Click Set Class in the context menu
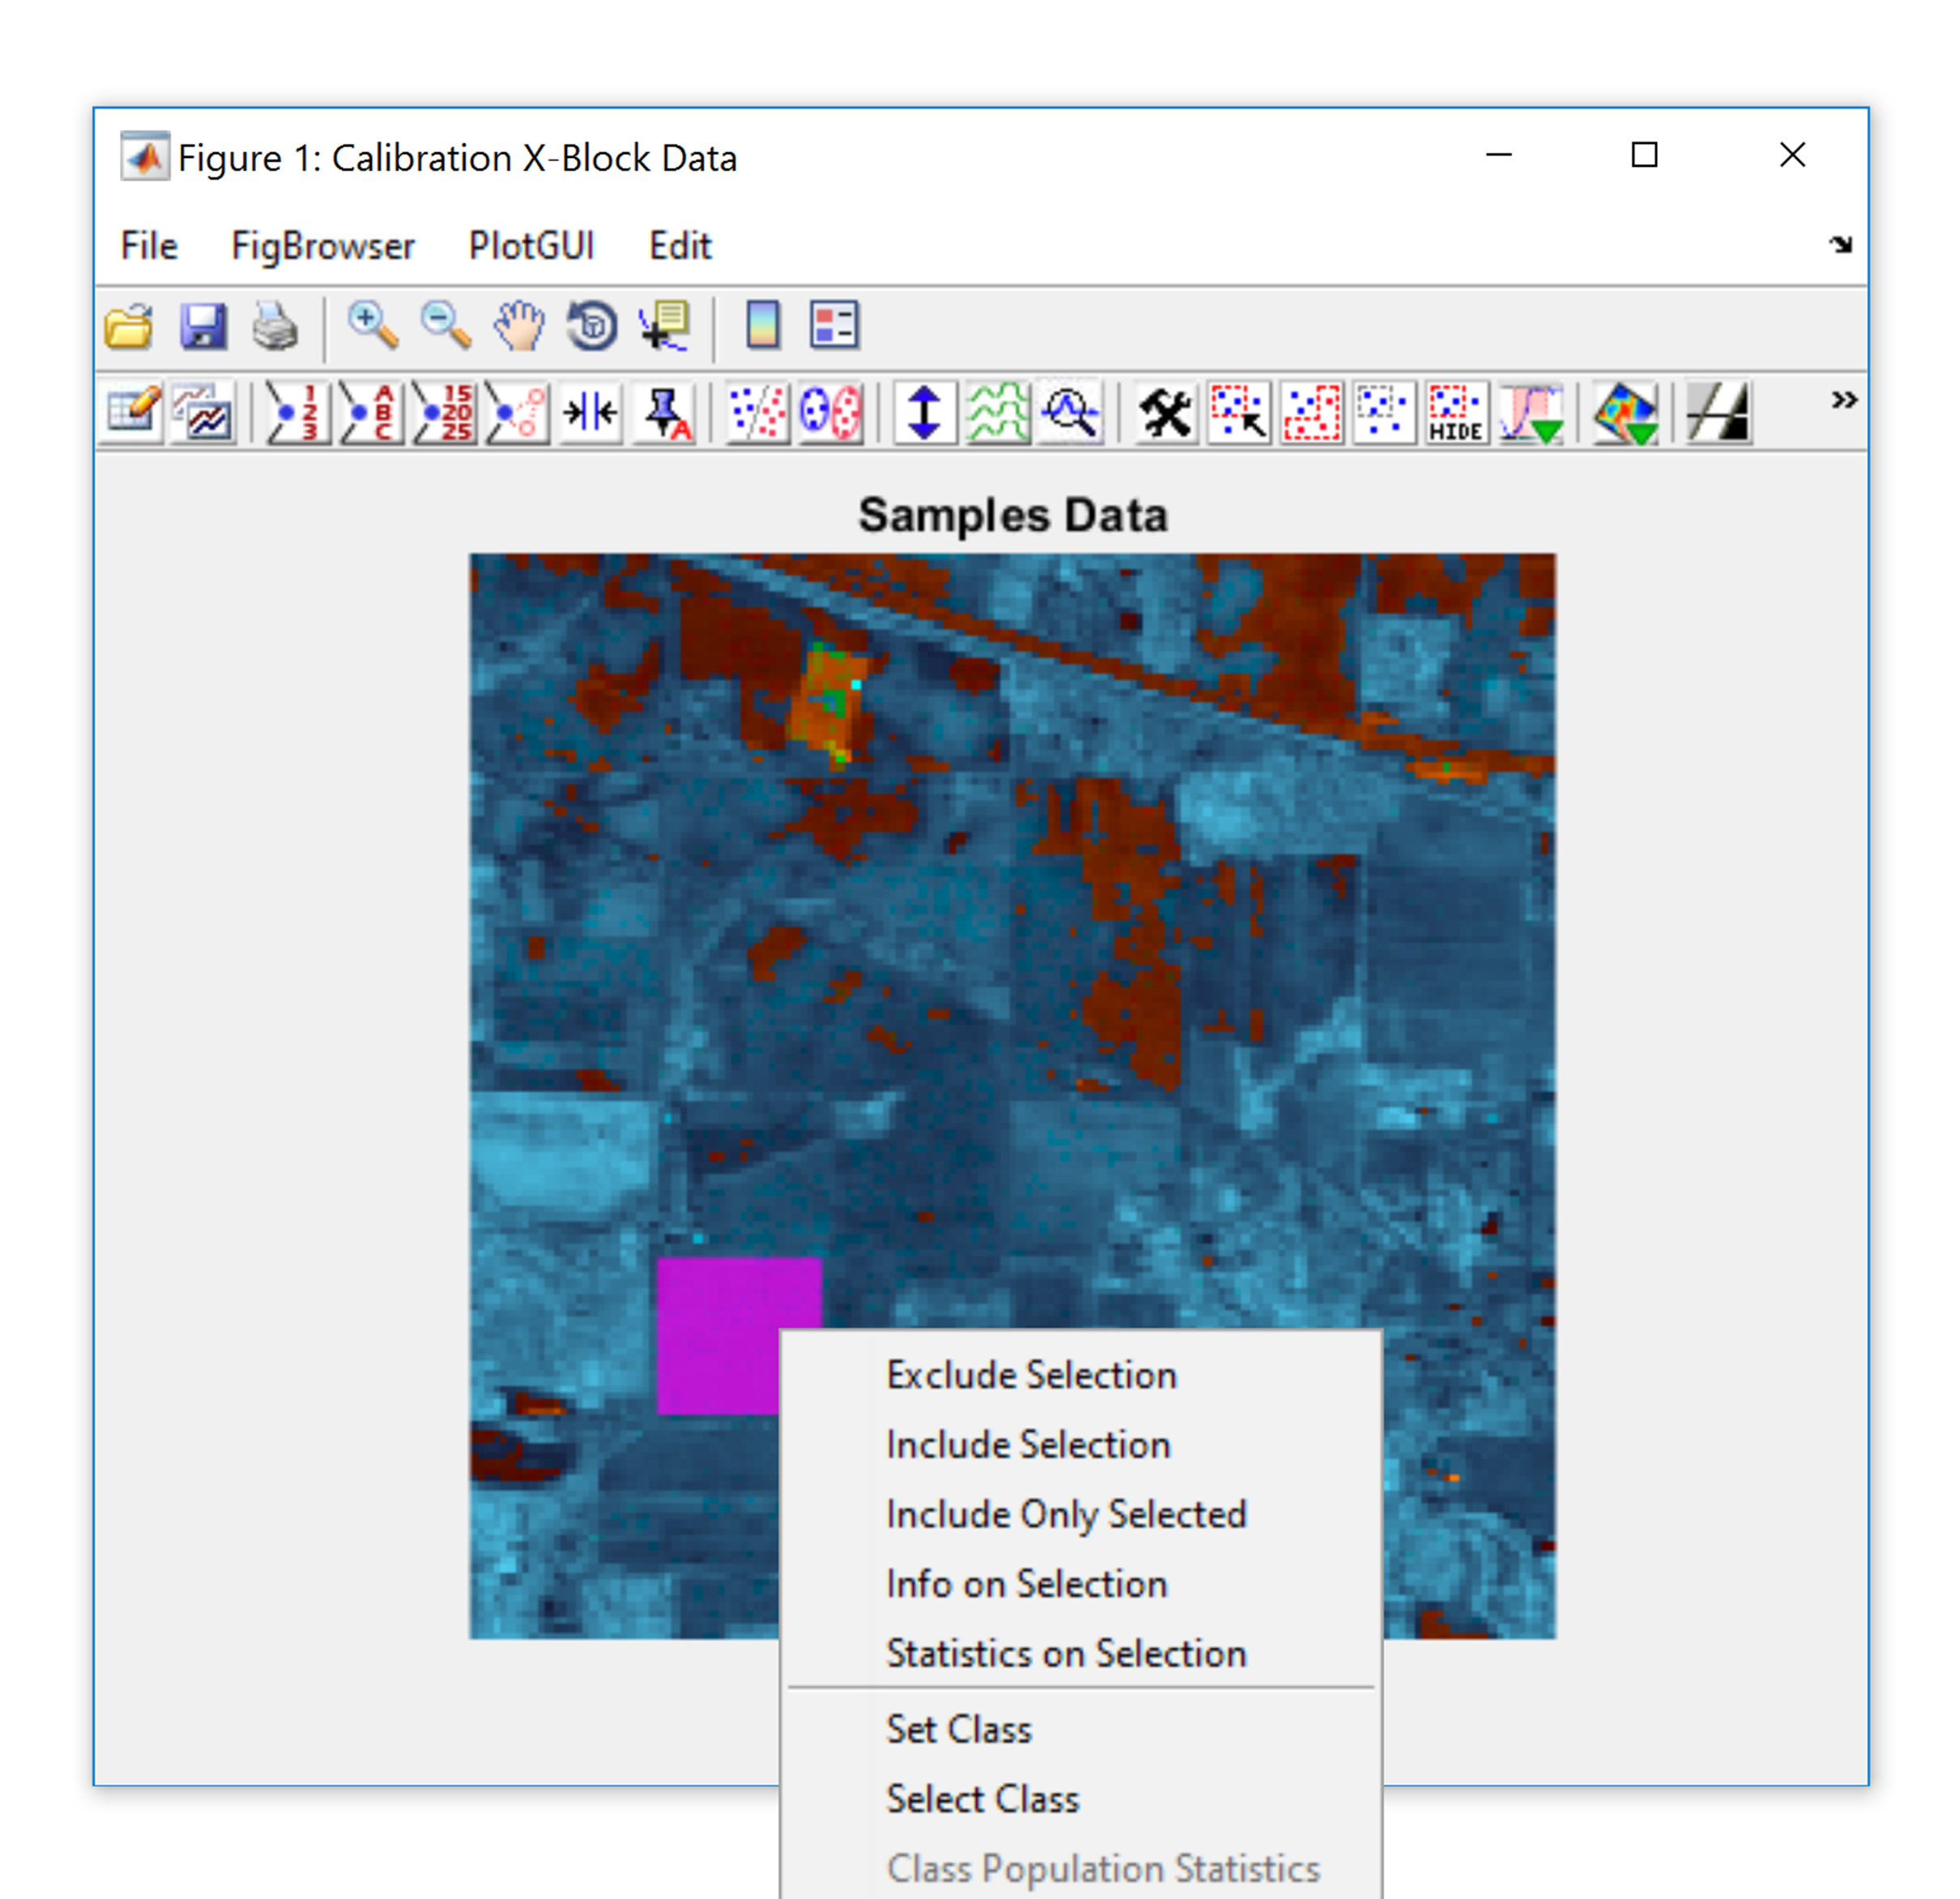Image resolution: width=1960 pixels, height=1899 pixels. click(958, 1729)
